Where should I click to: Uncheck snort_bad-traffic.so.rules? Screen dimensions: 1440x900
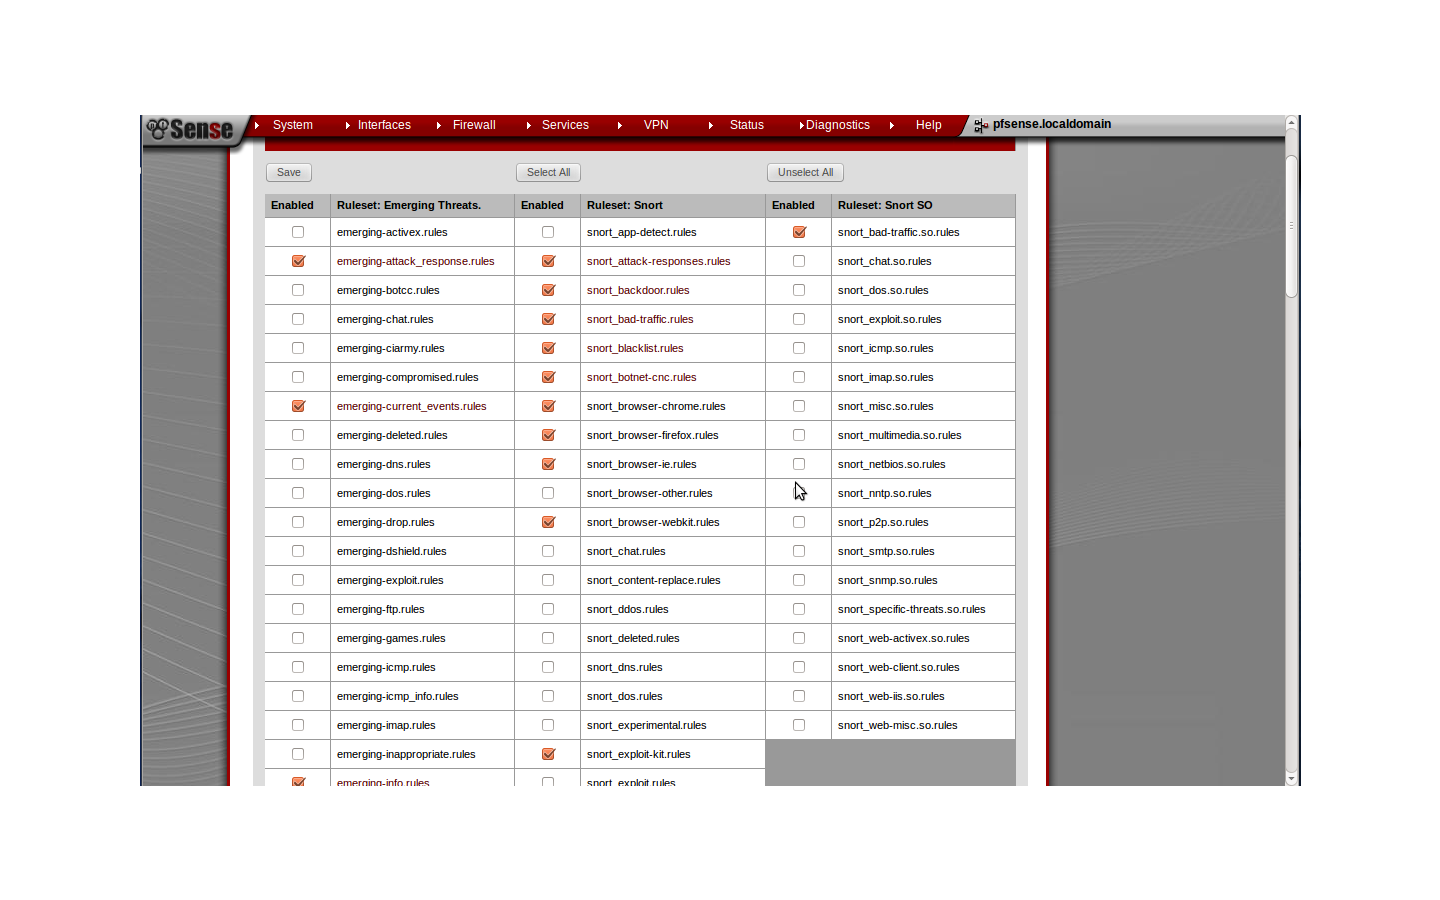[799, 232]
